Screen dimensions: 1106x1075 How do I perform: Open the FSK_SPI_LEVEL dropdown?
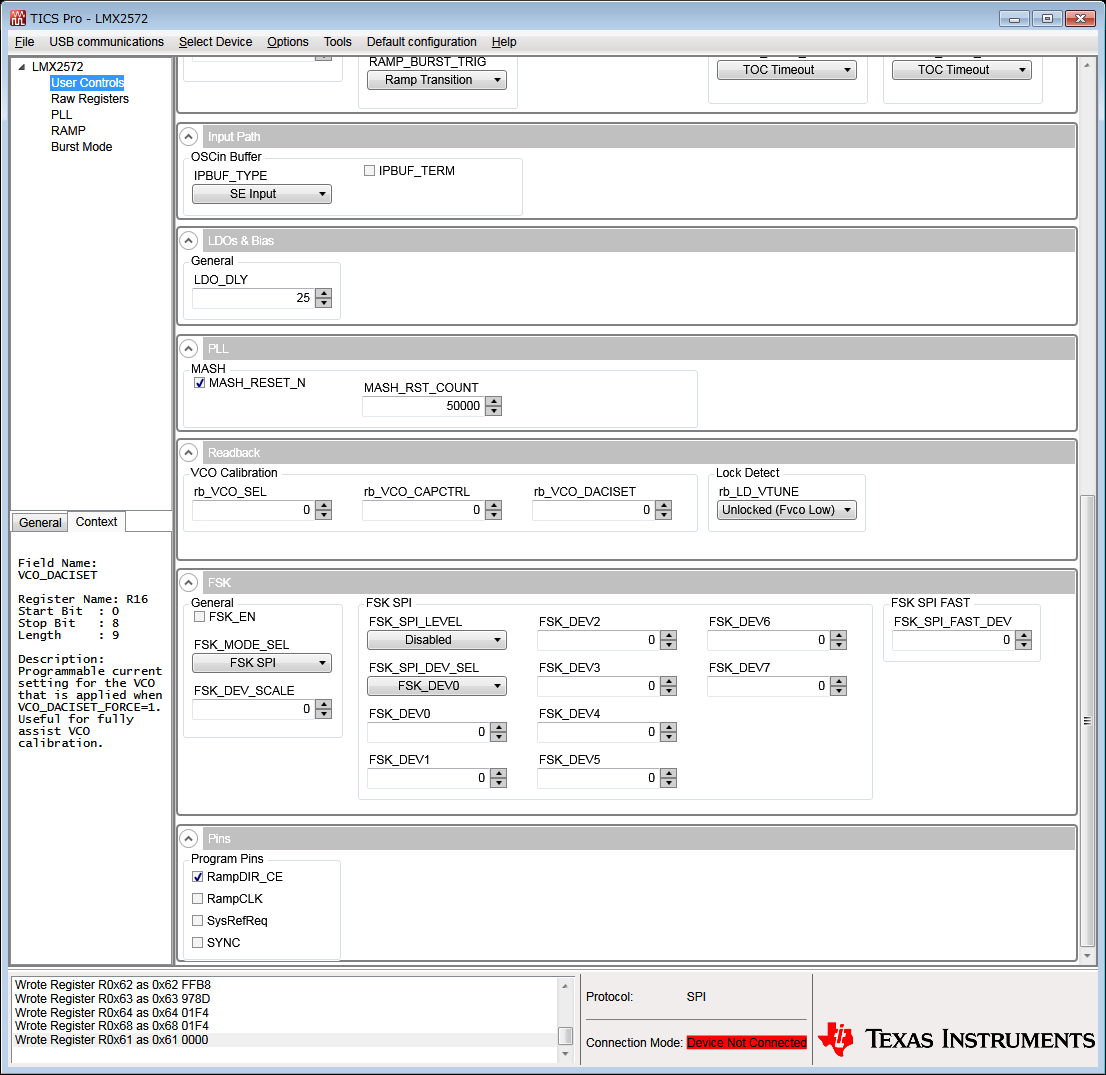(437, 640)
